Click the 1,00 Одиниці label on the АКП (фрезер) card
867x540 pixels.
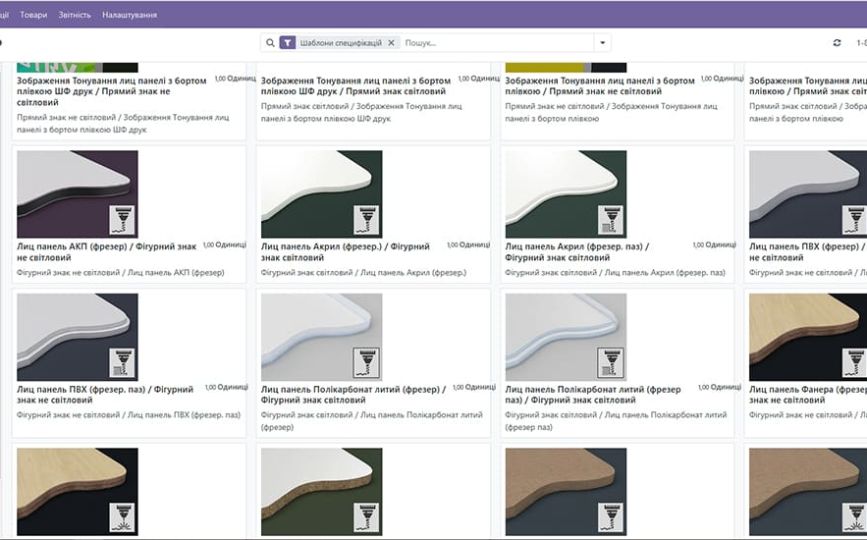tap(224, 245)
